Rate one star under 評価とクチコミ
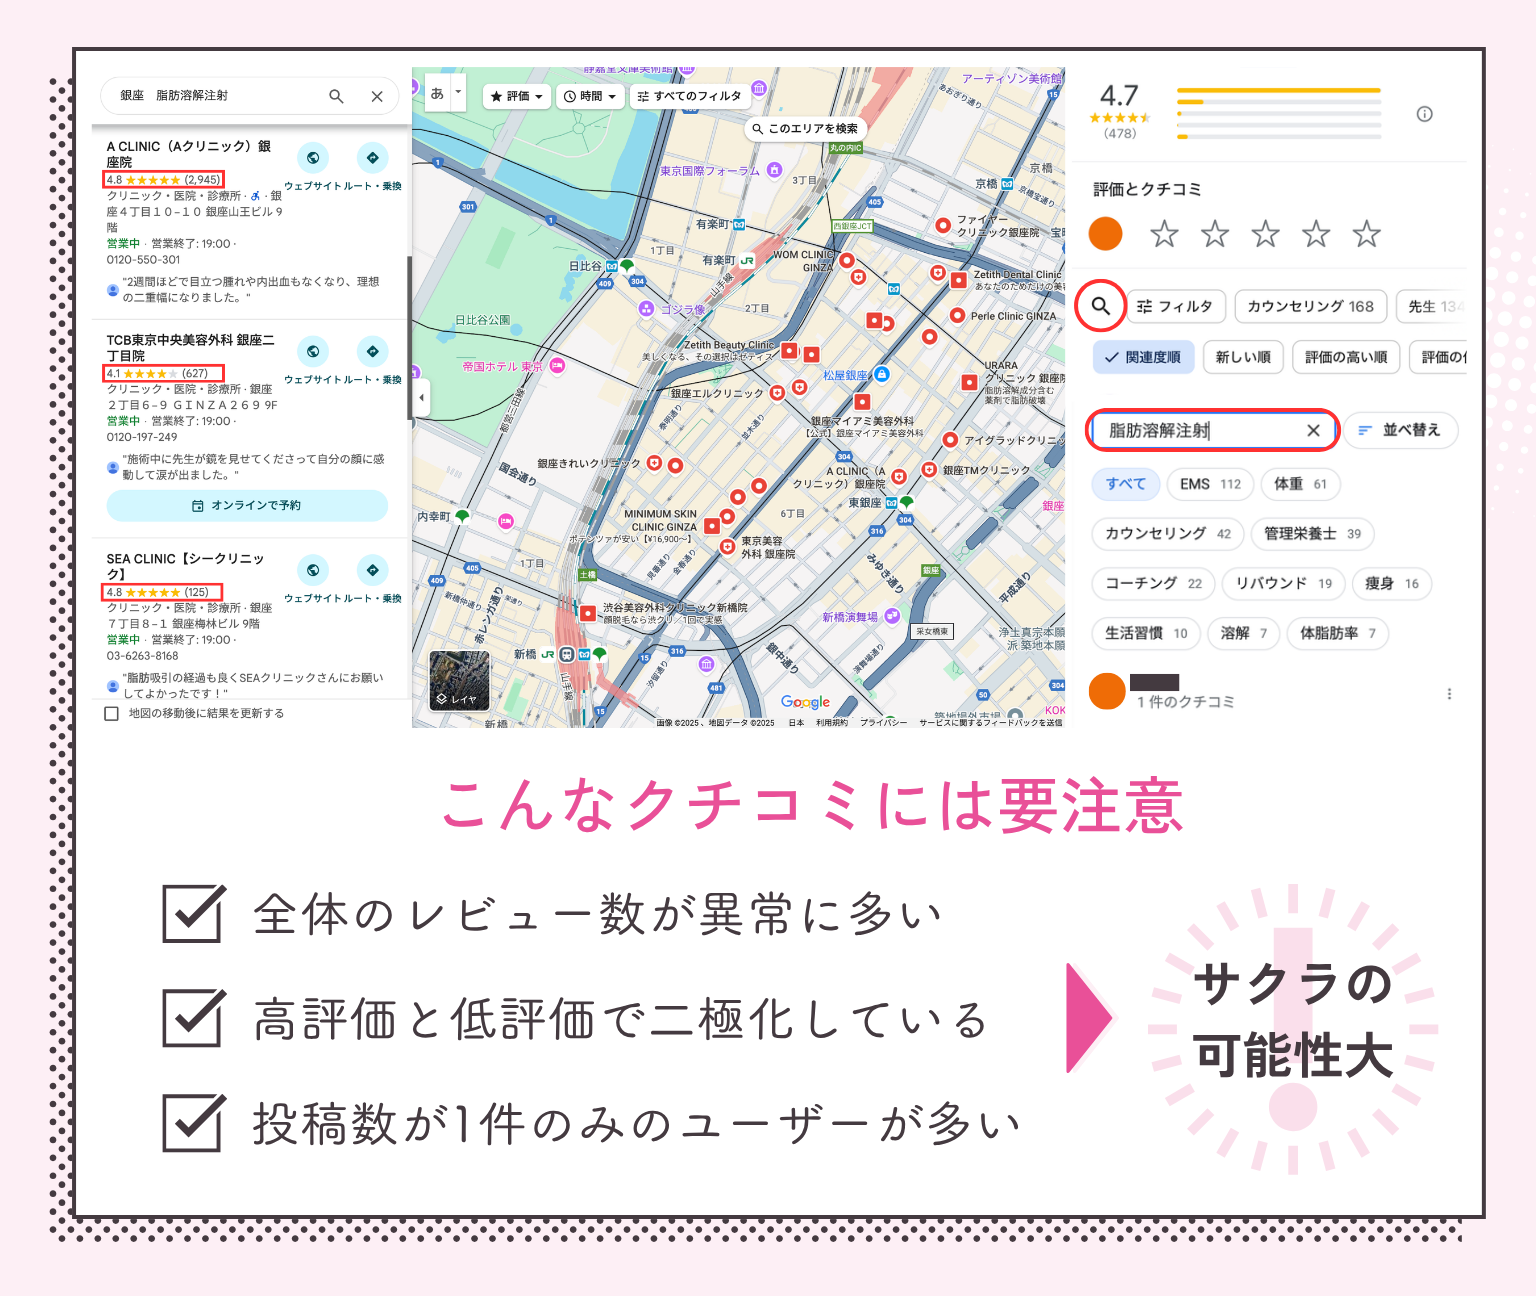 1164,234
